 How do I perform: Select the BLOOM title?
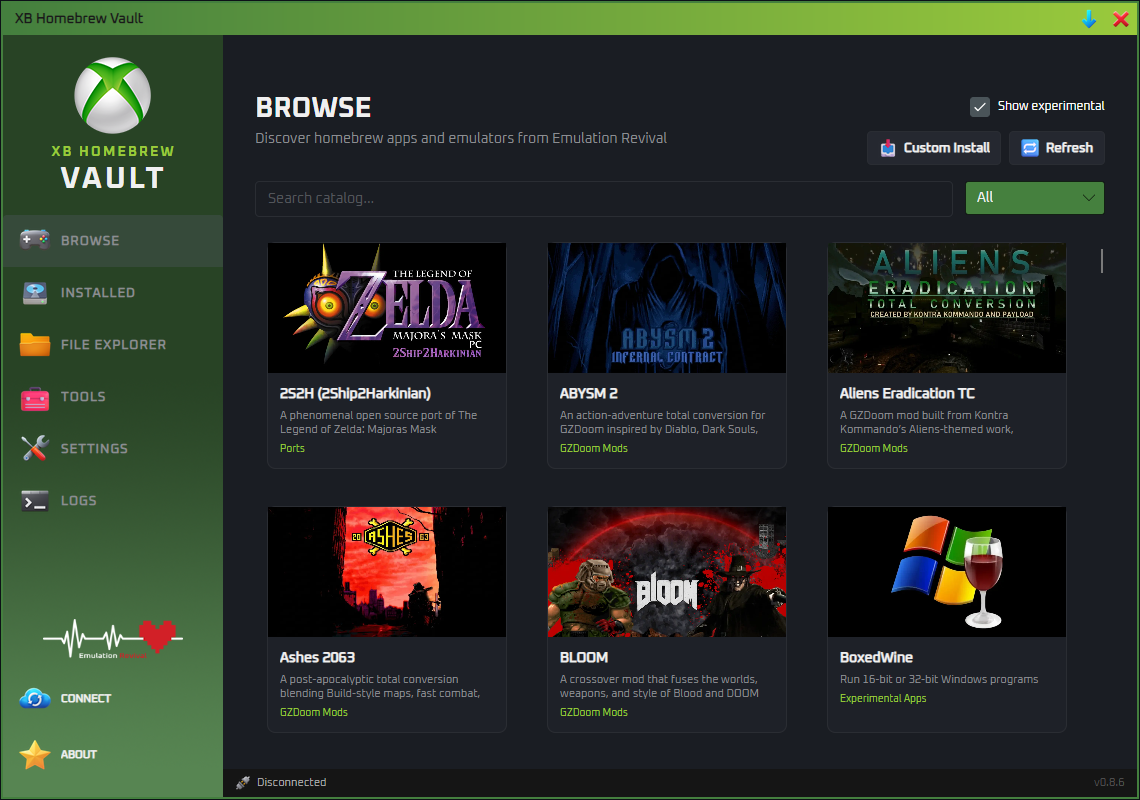point(584,657)
